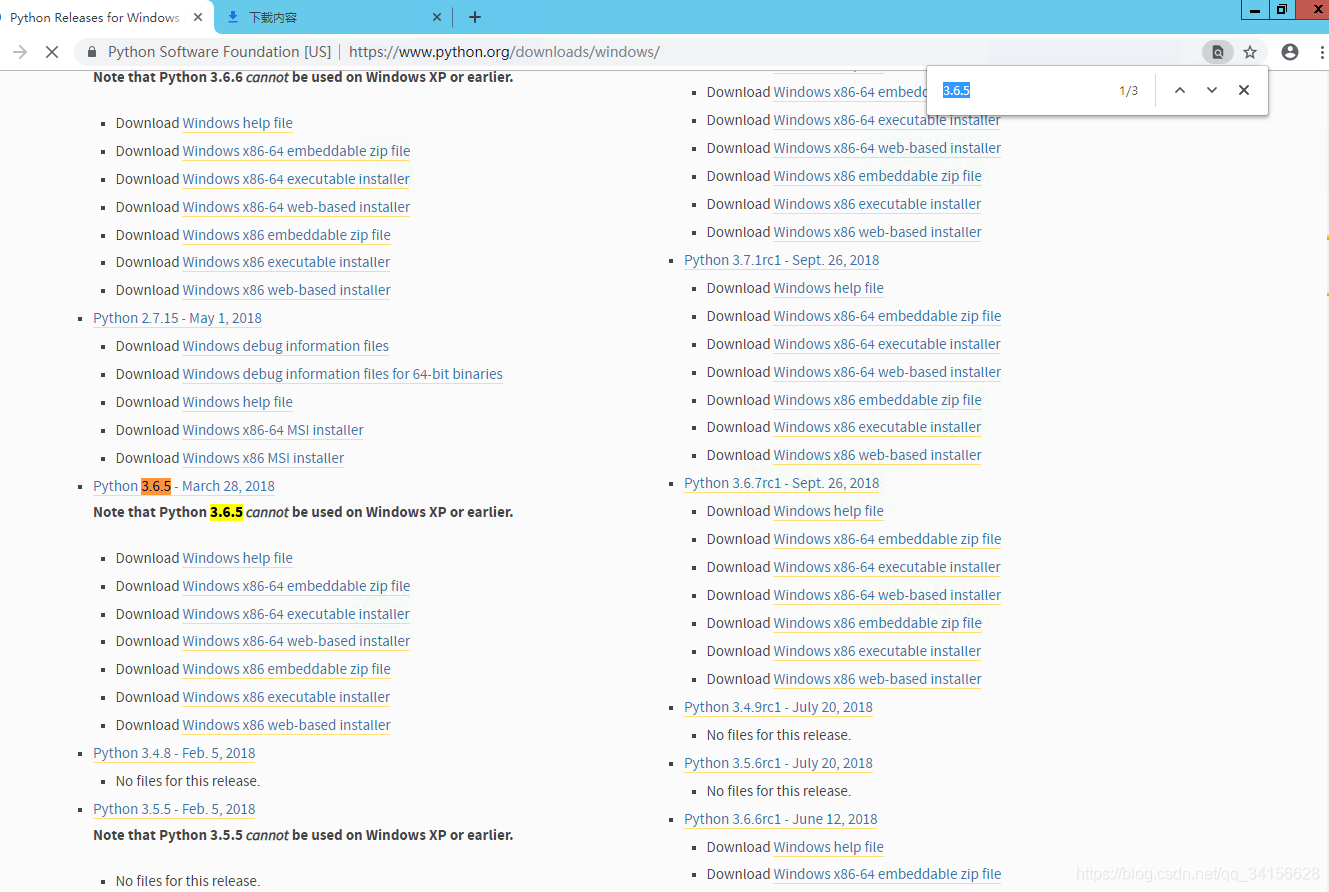Viewport: 1329px width, 892px height.
Task: Download 3.6.5 Windows x86 embeddable zip file
Action: coord(287,669)
